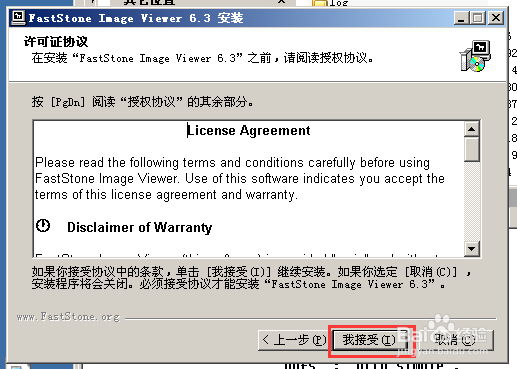517x369 pixels.
Task: Click the license scrollbar down arrow
Action: [472, 249]
